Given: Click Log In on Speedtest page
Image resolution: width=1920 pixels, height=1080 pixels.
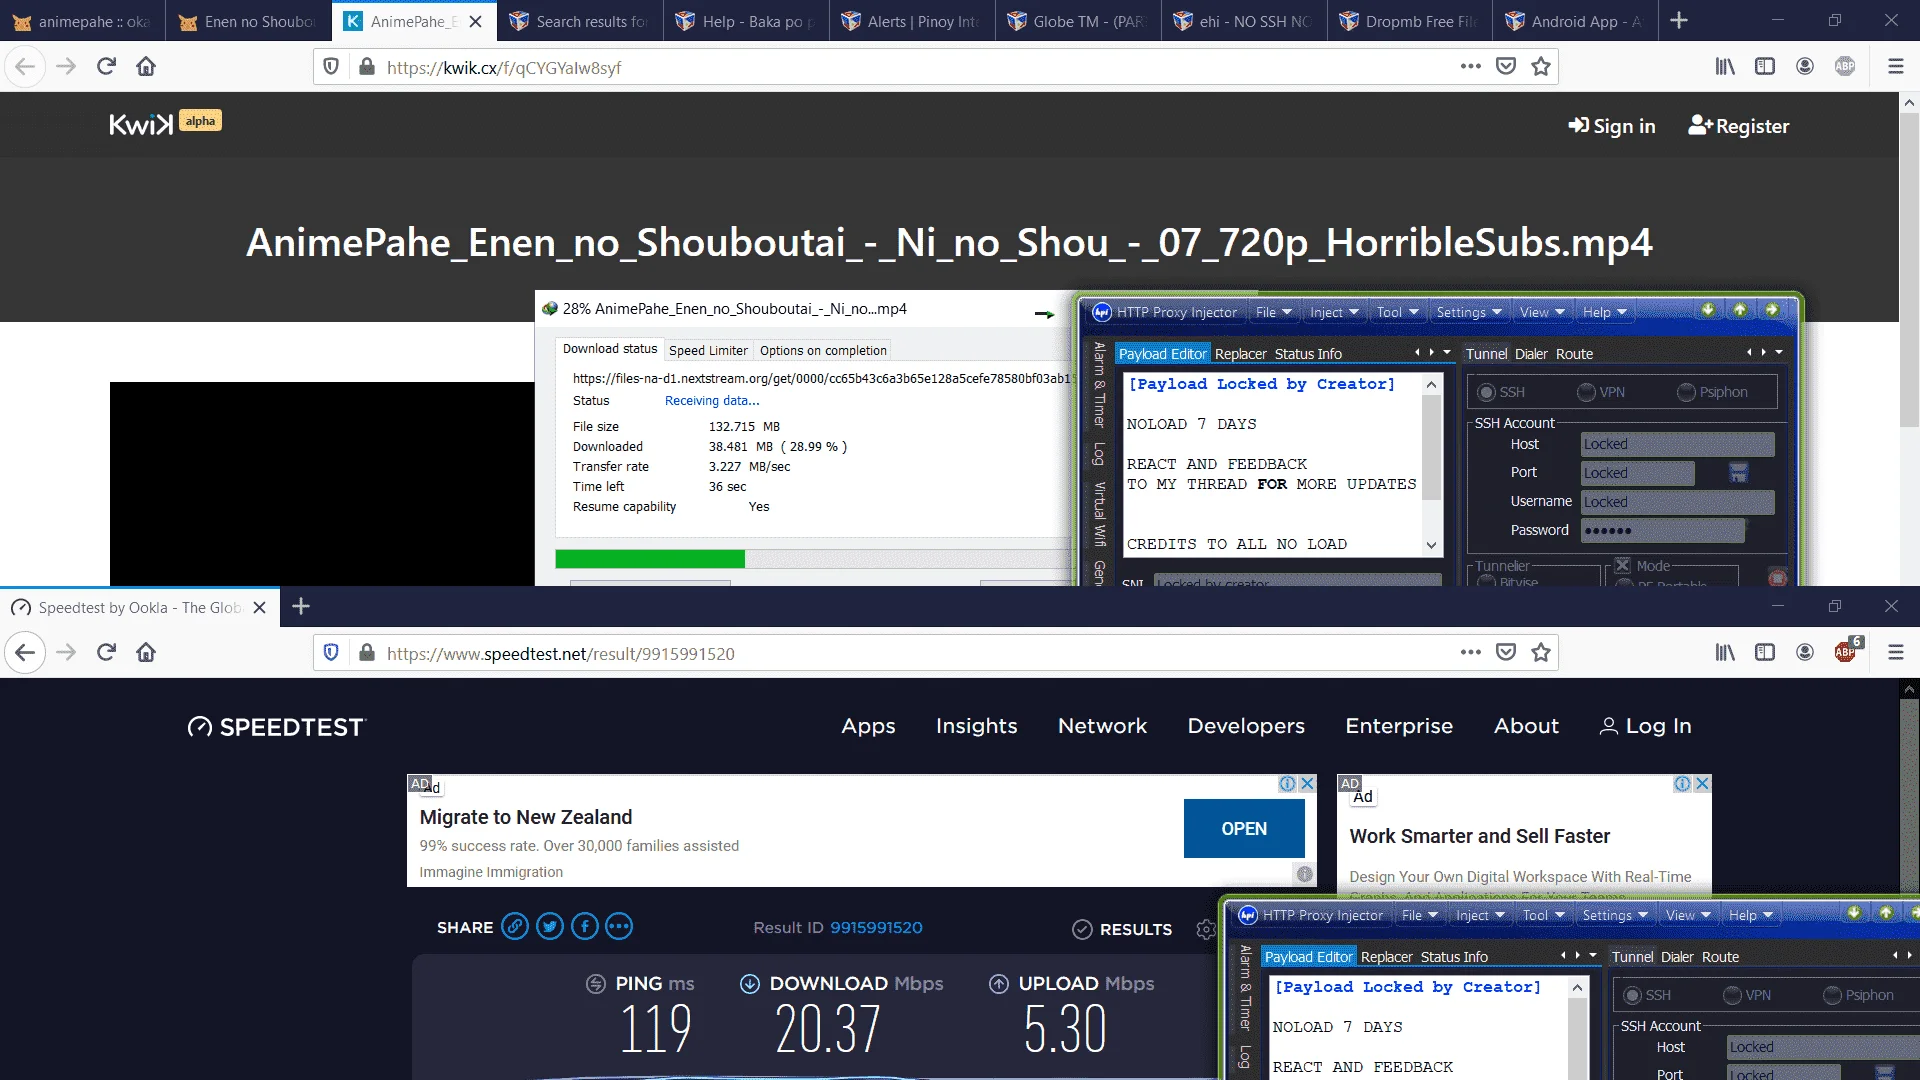Looking at the screenshot, I should coord(1645,726).
